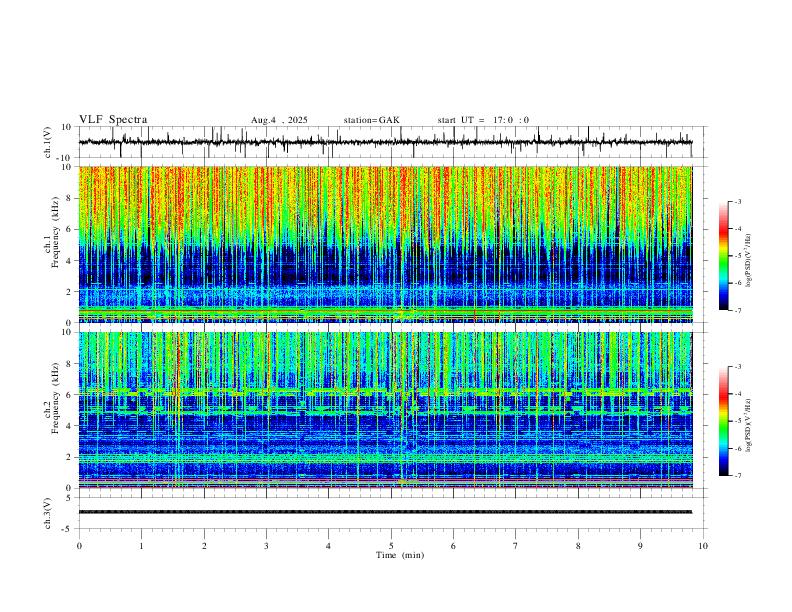The image size is (792, 612).
Task: Click the "4" kHz tick on ch.2 spectrogram axis
Action: point(70,426)
